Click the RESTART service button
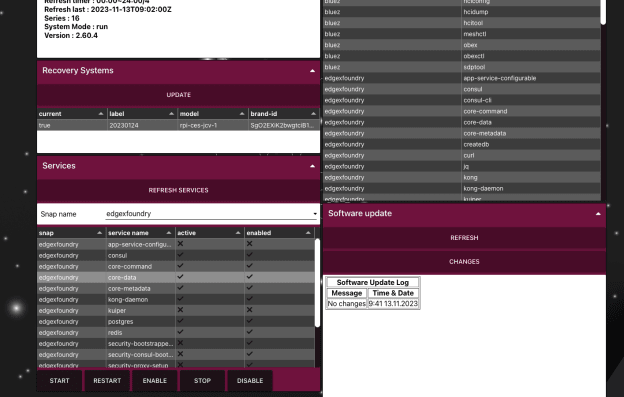Screen dimensions: 624x397 [x=107, y=381]
